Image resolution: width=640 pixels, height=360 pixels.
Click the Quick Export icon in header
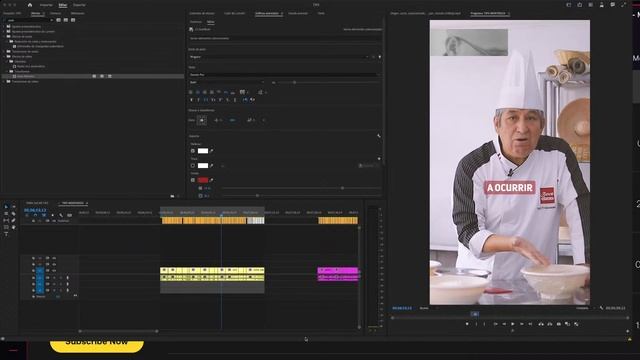point(580,5)
